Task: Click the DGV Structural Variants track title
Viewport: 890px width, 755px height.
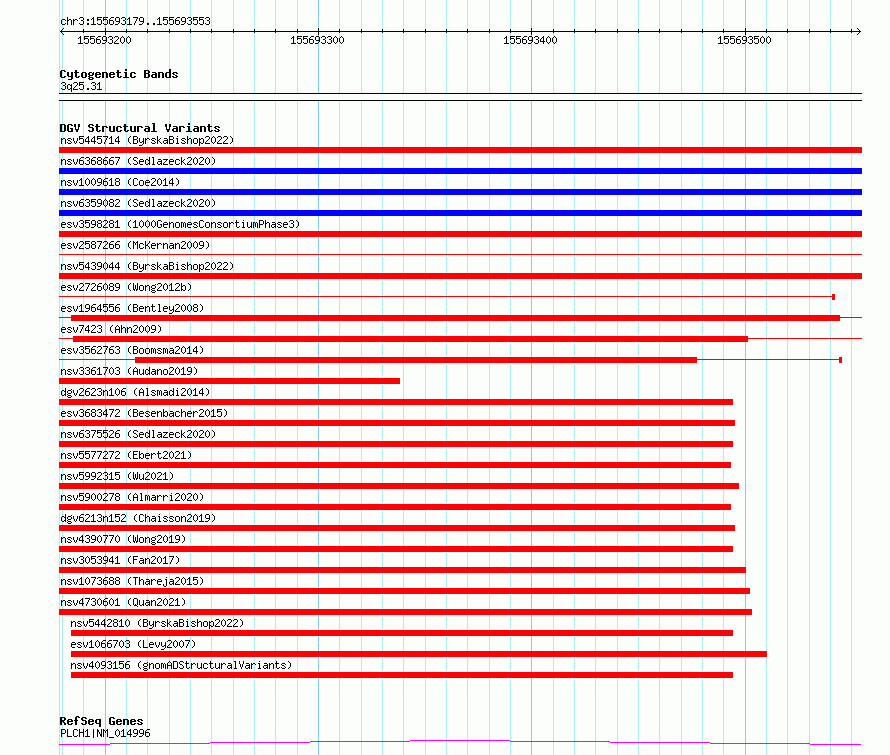Action: tap(140, 128)
